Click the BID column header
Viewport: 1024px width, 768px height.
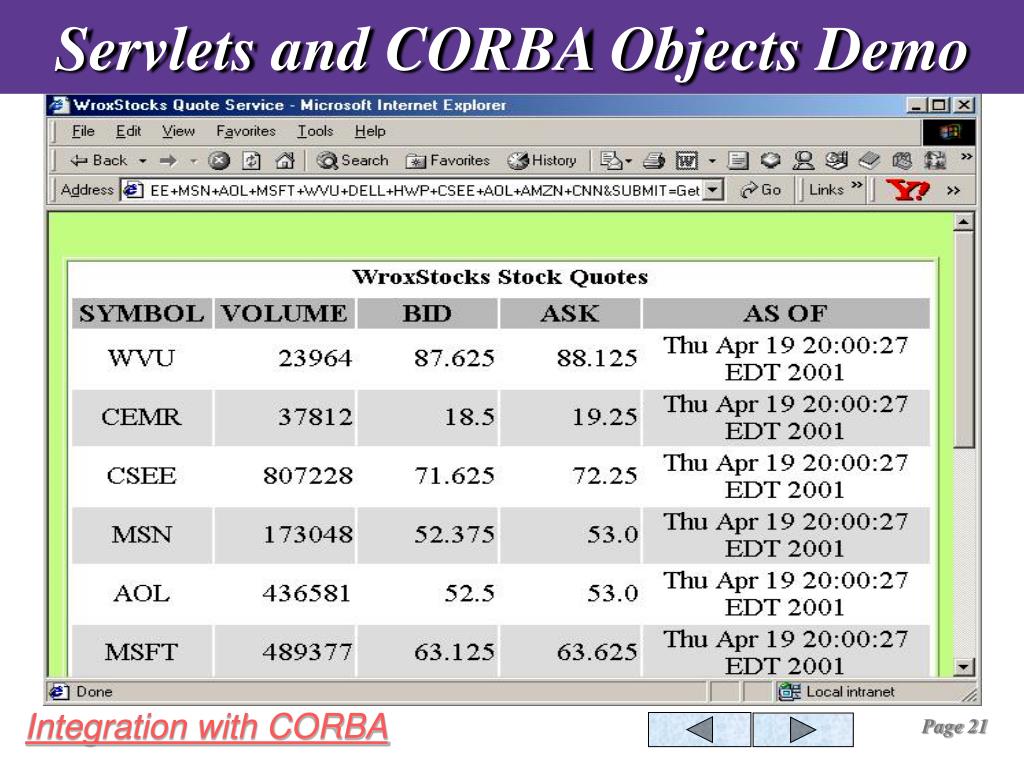point(427,313)
